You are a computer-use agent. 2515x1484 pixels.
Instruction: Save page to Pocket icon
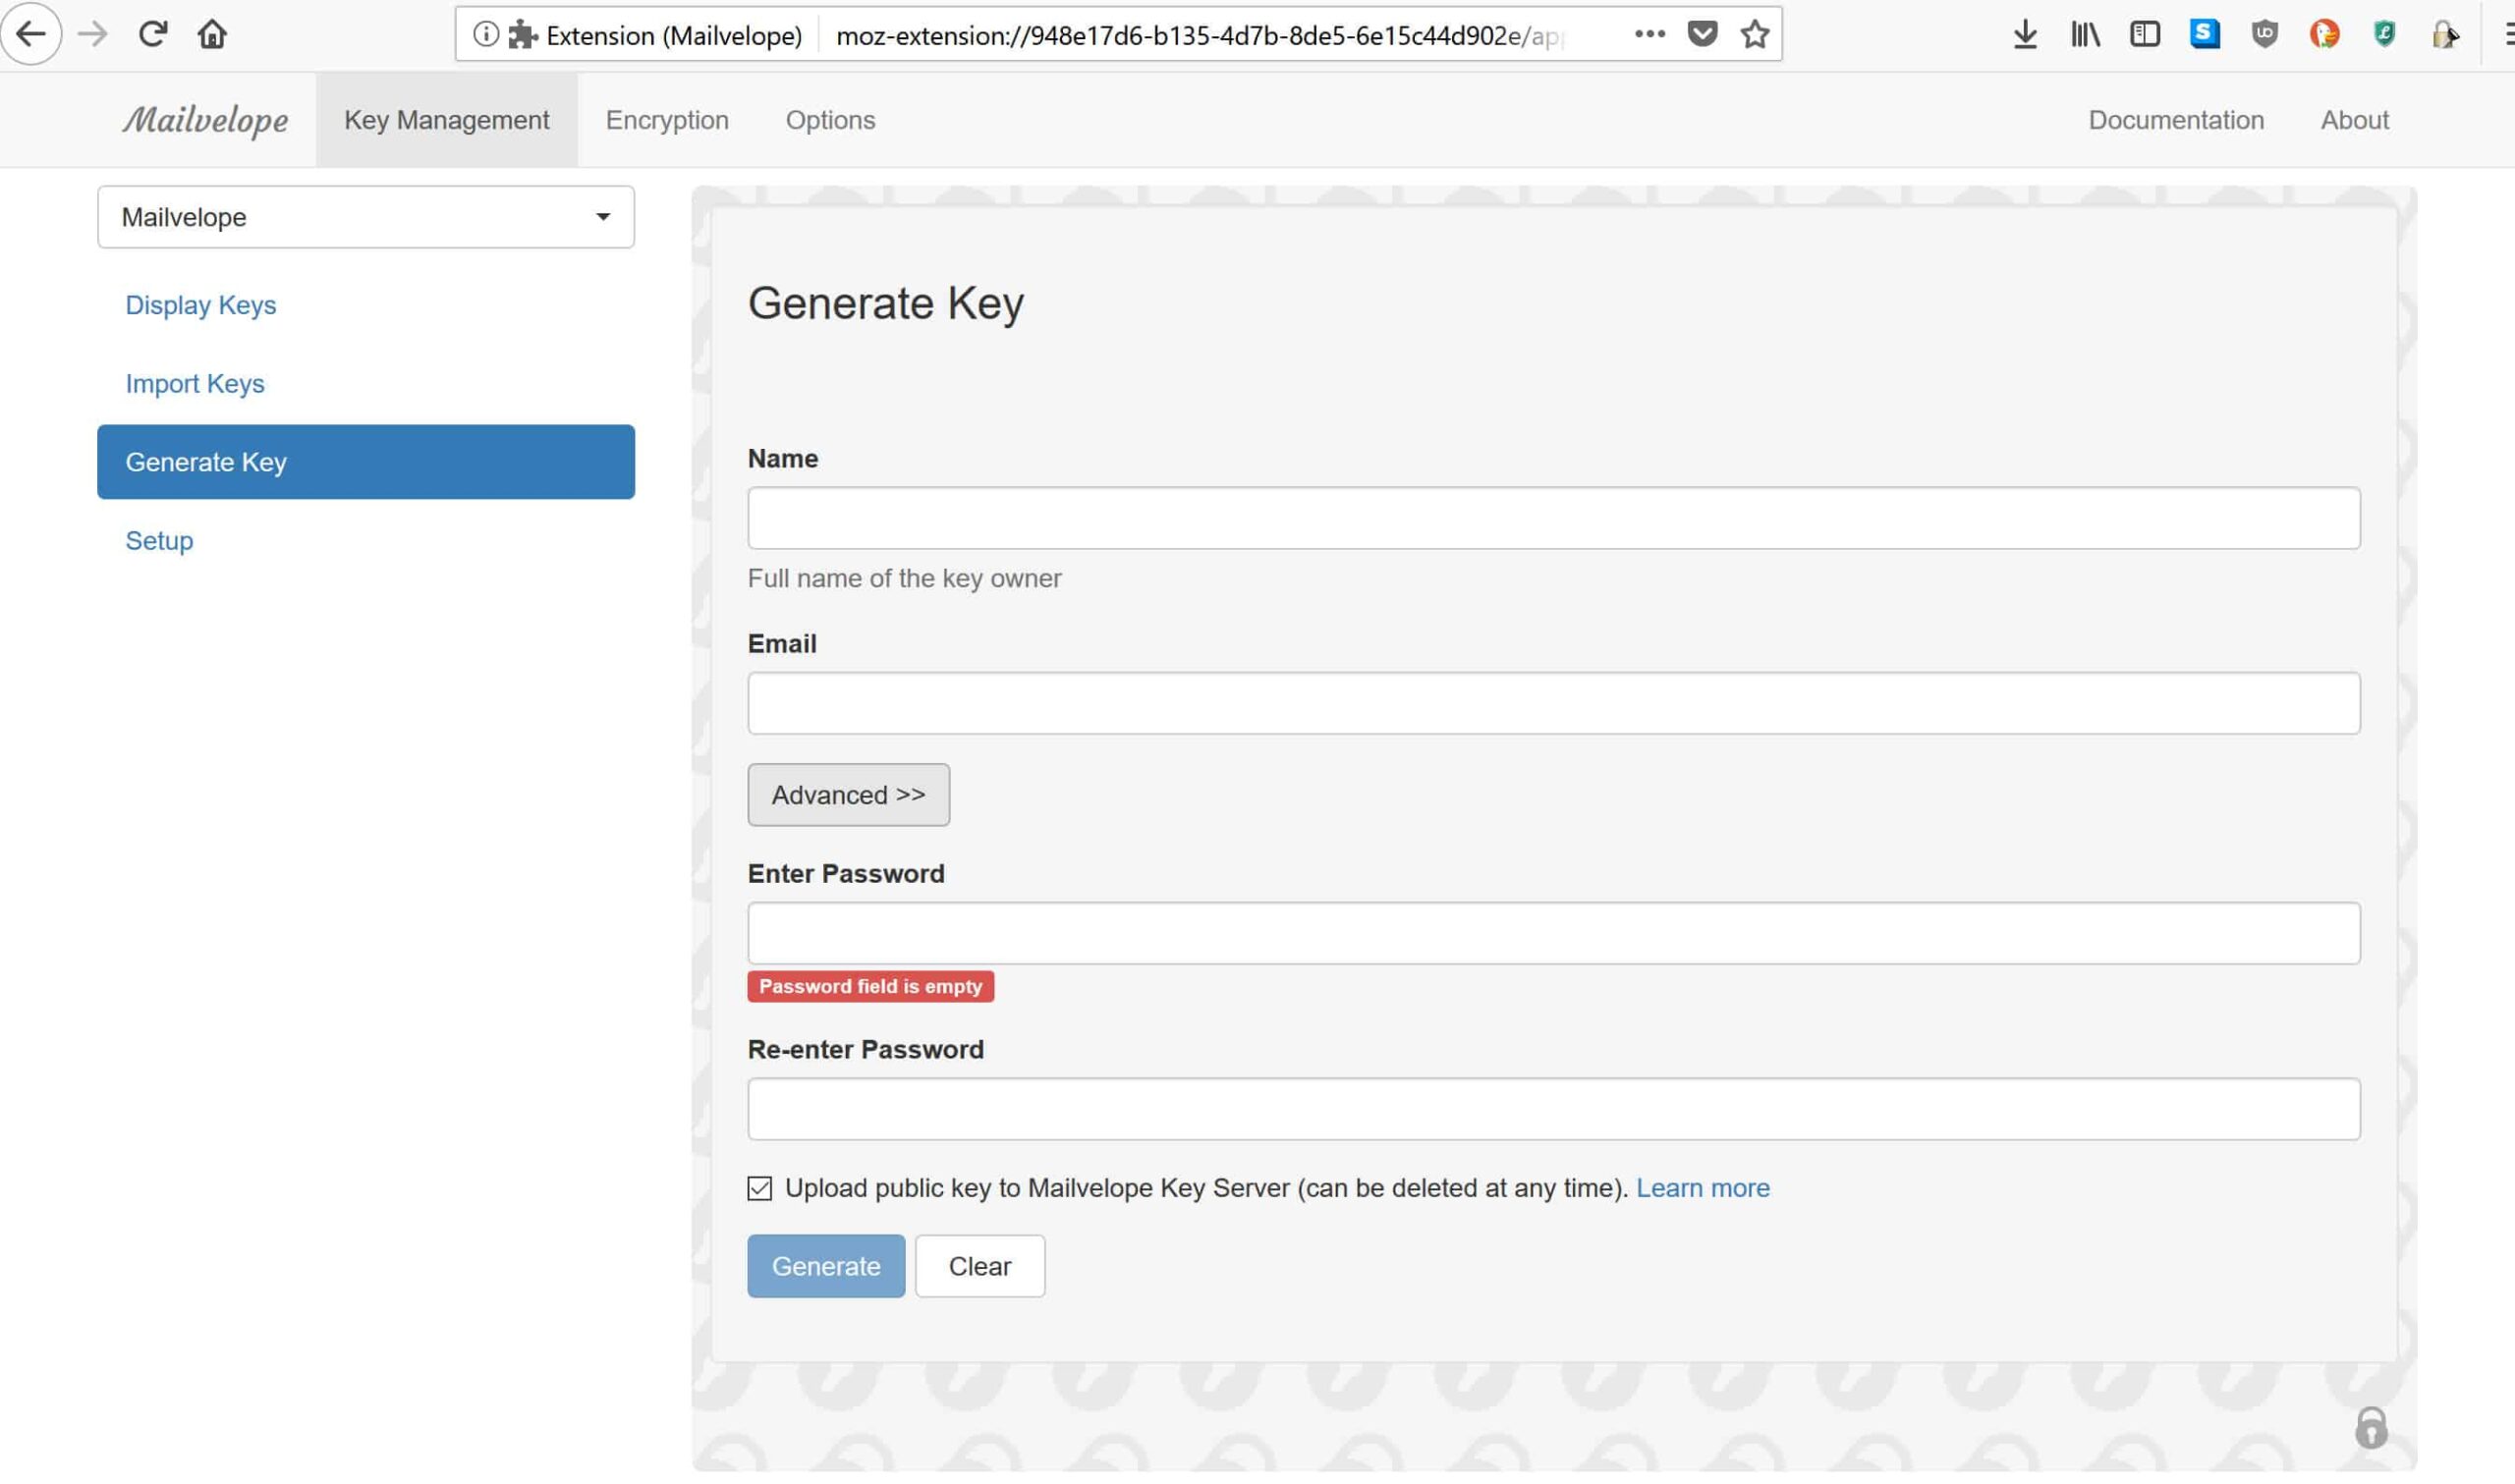pos(1702,35)
